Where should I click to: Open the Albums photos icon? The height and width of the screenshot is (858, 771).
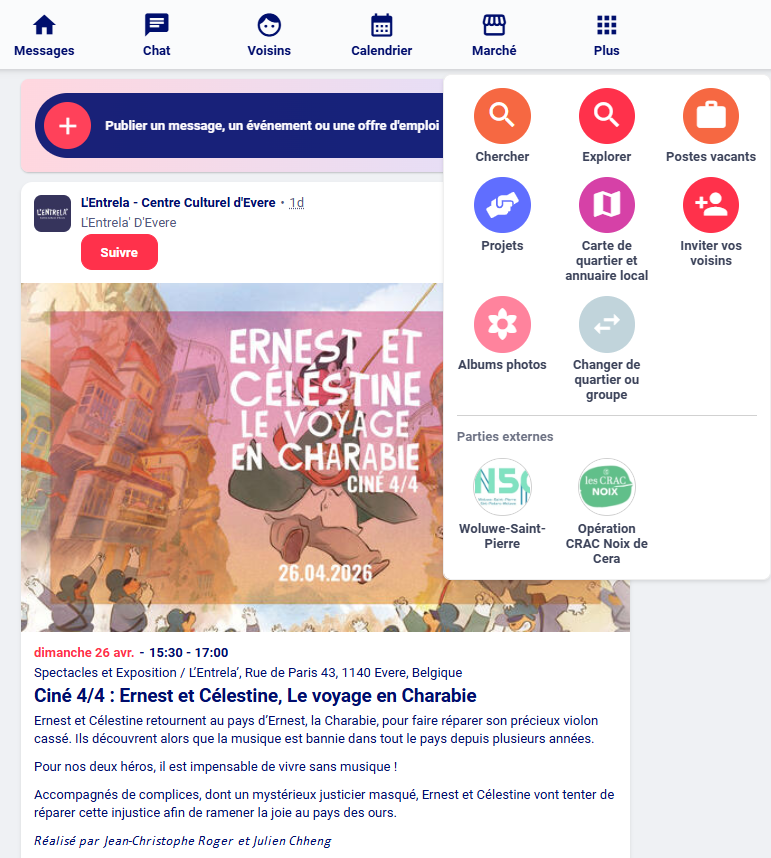[x=502, y=324]
